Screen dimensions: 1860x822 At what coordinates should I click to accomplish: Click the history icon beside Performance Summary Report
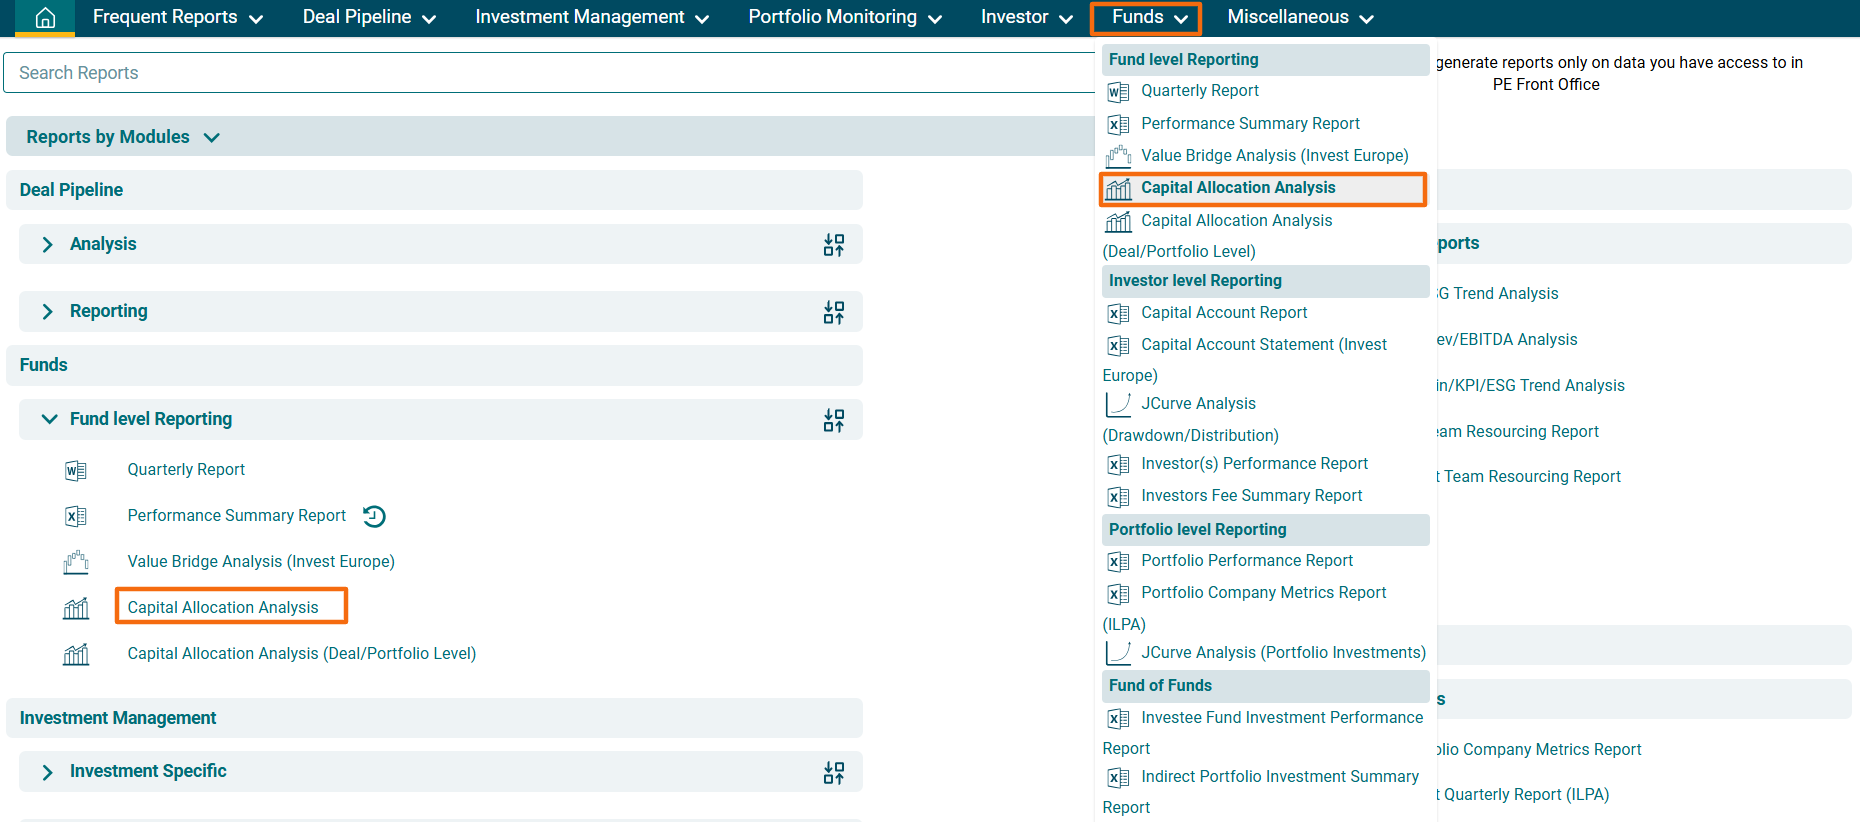(x=374, y=516)
